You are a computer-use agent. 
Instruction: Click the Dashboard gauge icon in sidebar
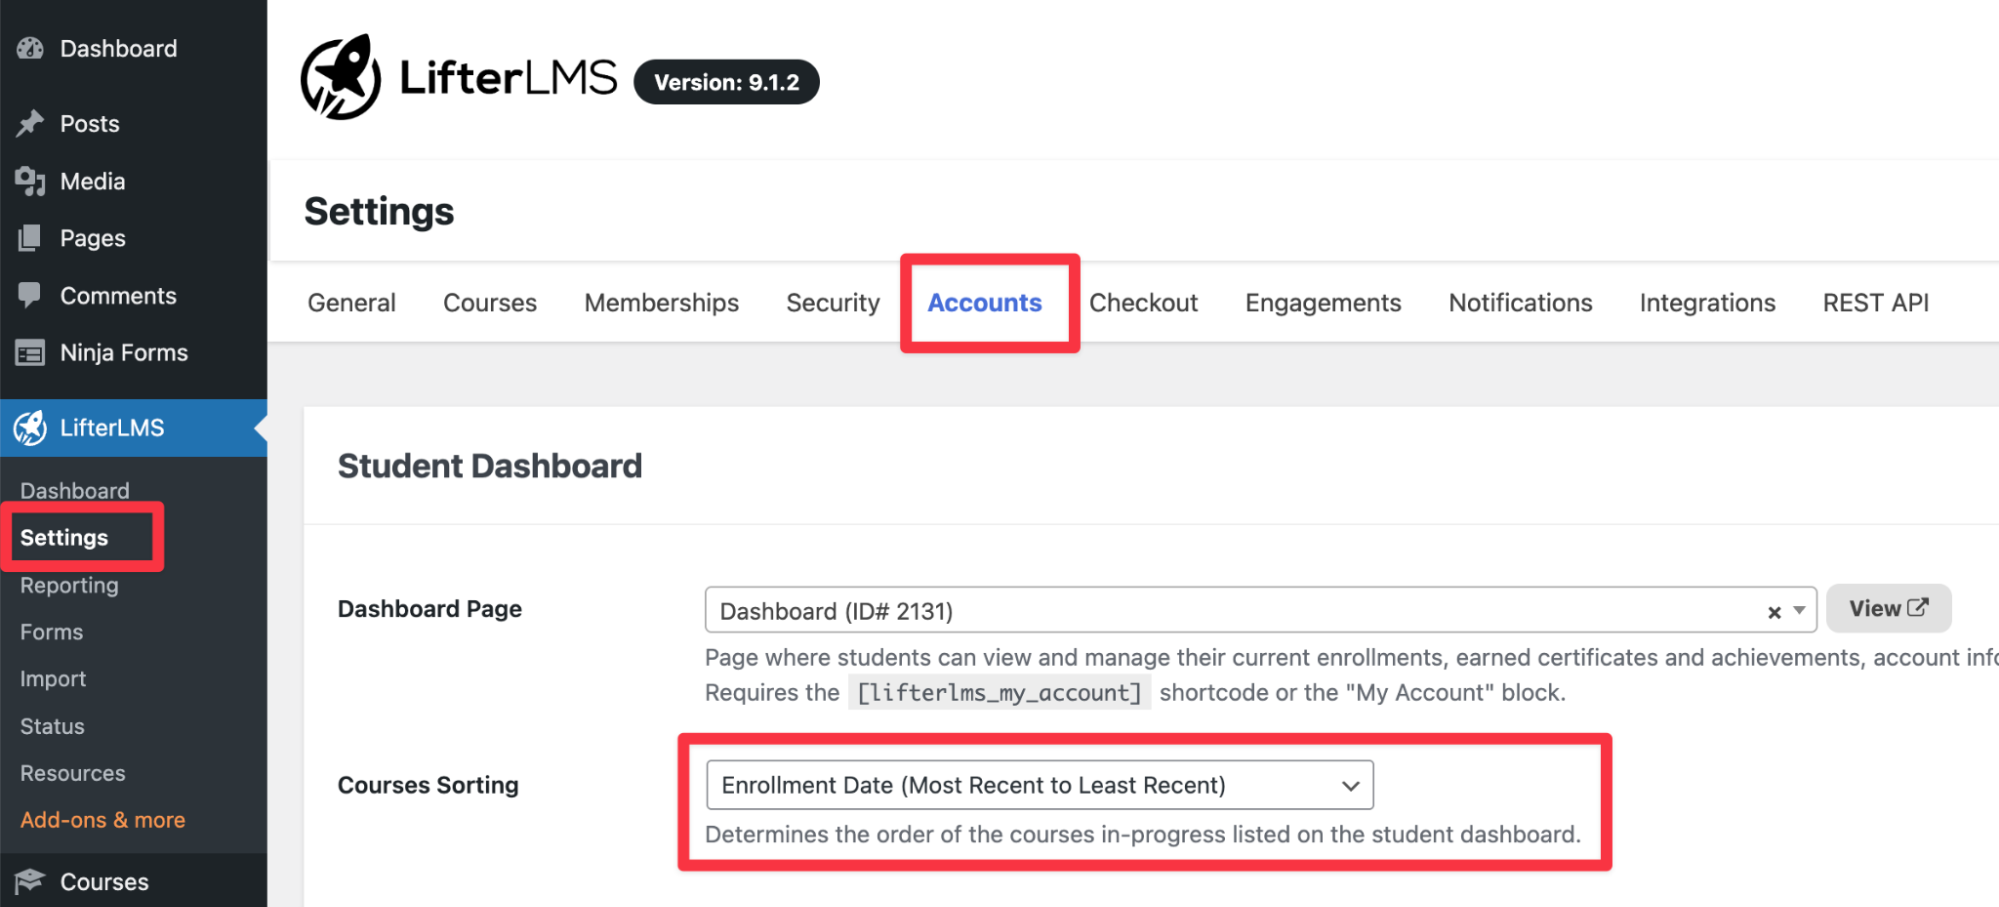[30, 48]
